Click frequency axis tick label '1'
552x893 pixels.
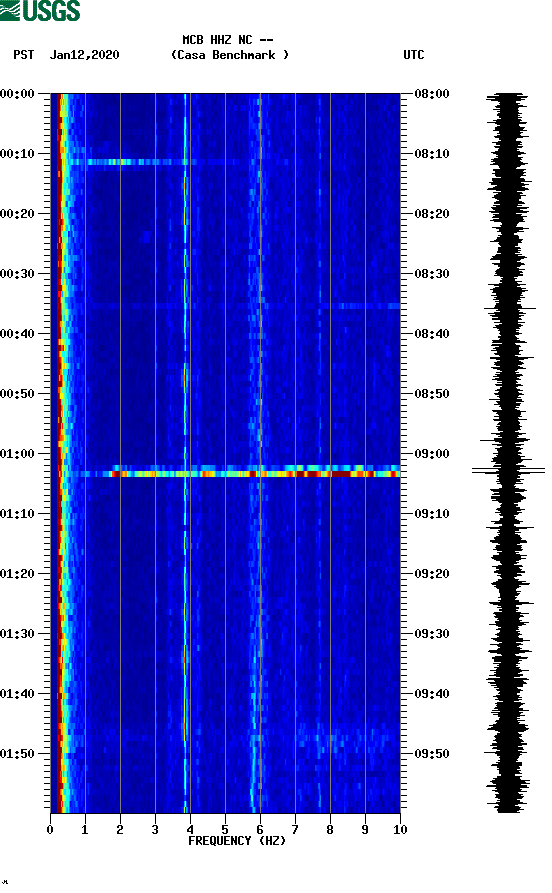click(x=85, y=830)
